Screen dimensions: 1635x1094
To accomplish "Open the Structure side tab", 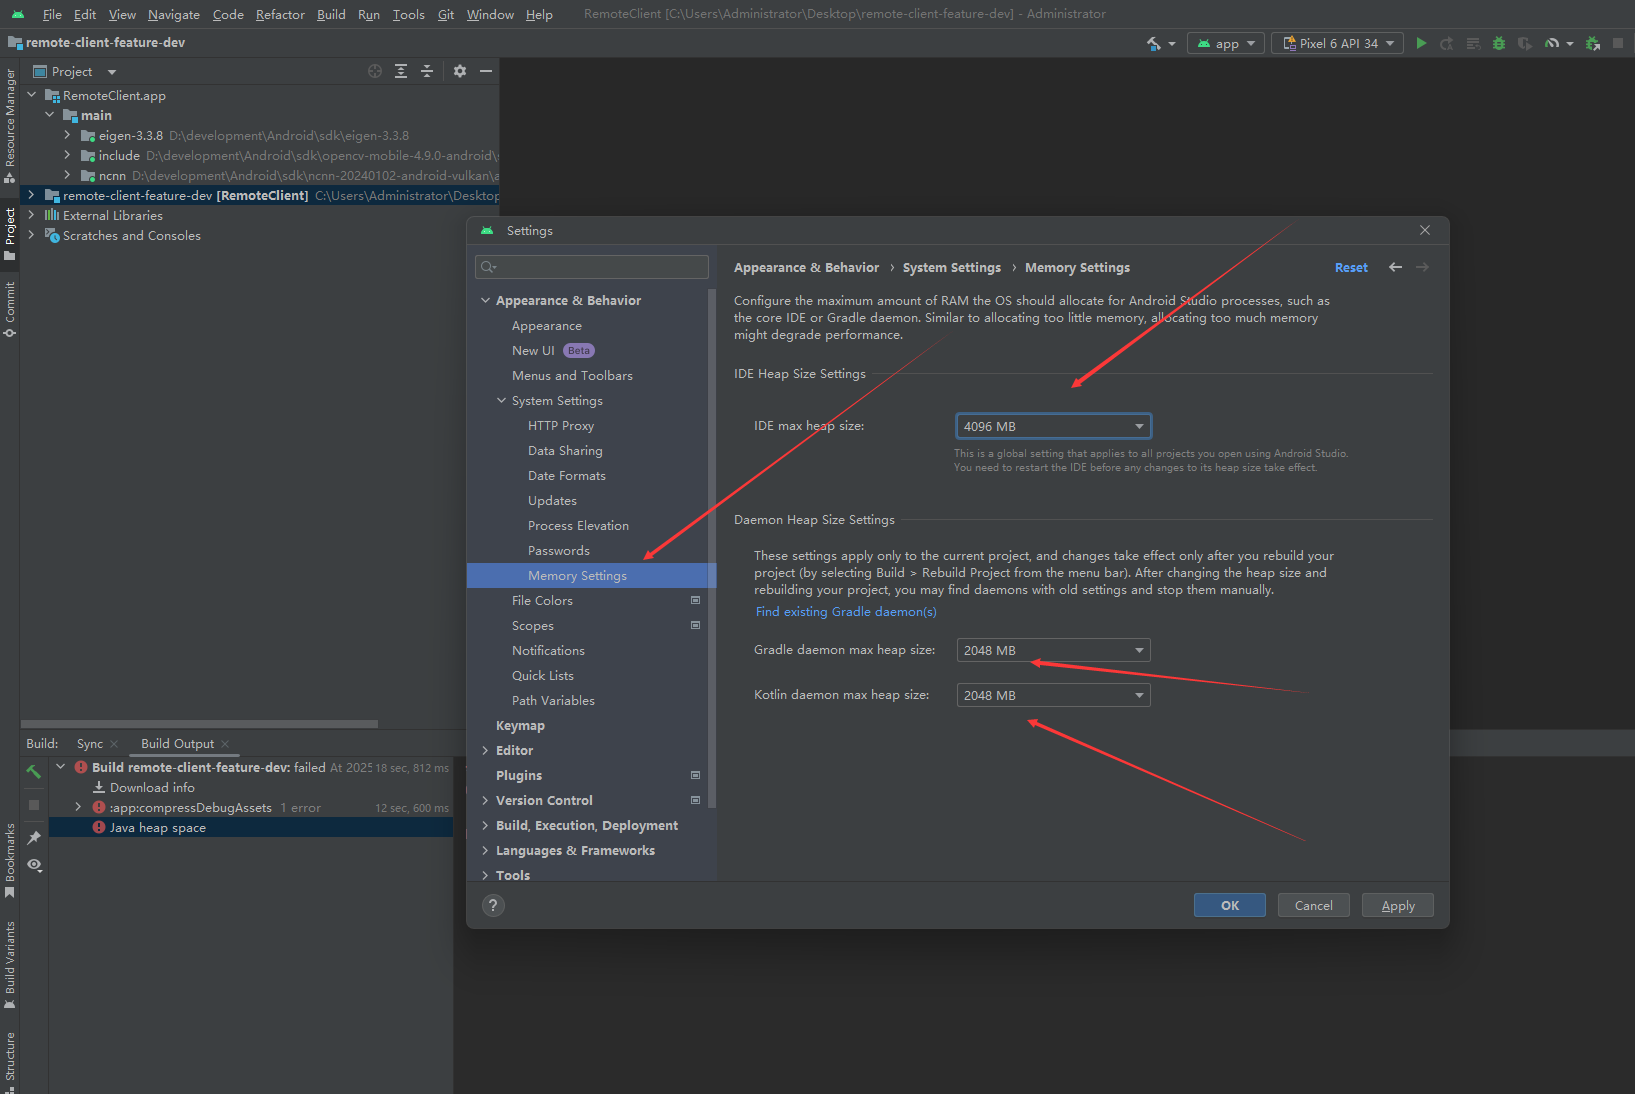I will click(10, 1061).
